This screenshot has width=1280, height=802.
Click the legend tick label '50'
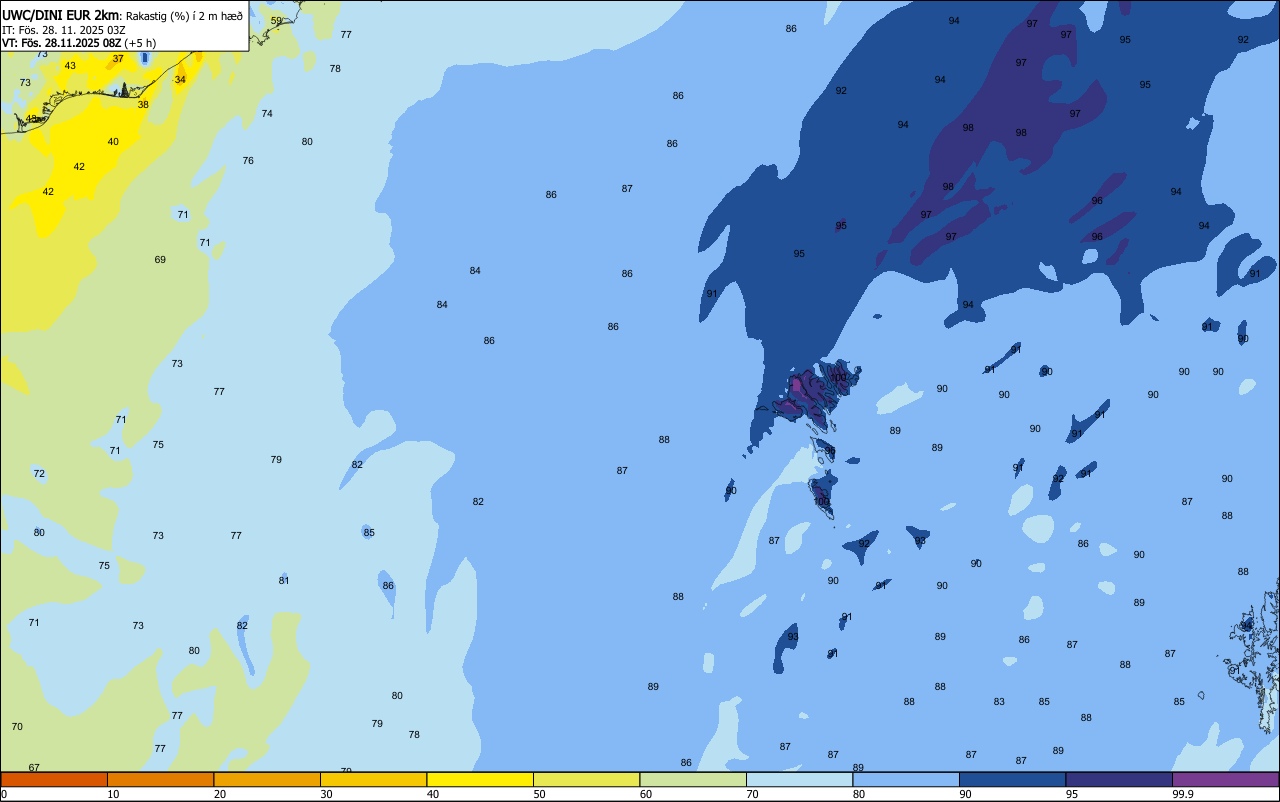539,794
